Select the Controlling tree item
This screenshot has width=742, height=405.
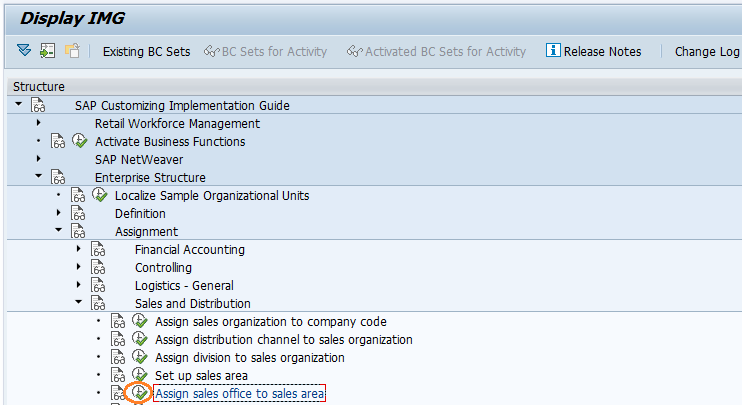pos(164,268)
